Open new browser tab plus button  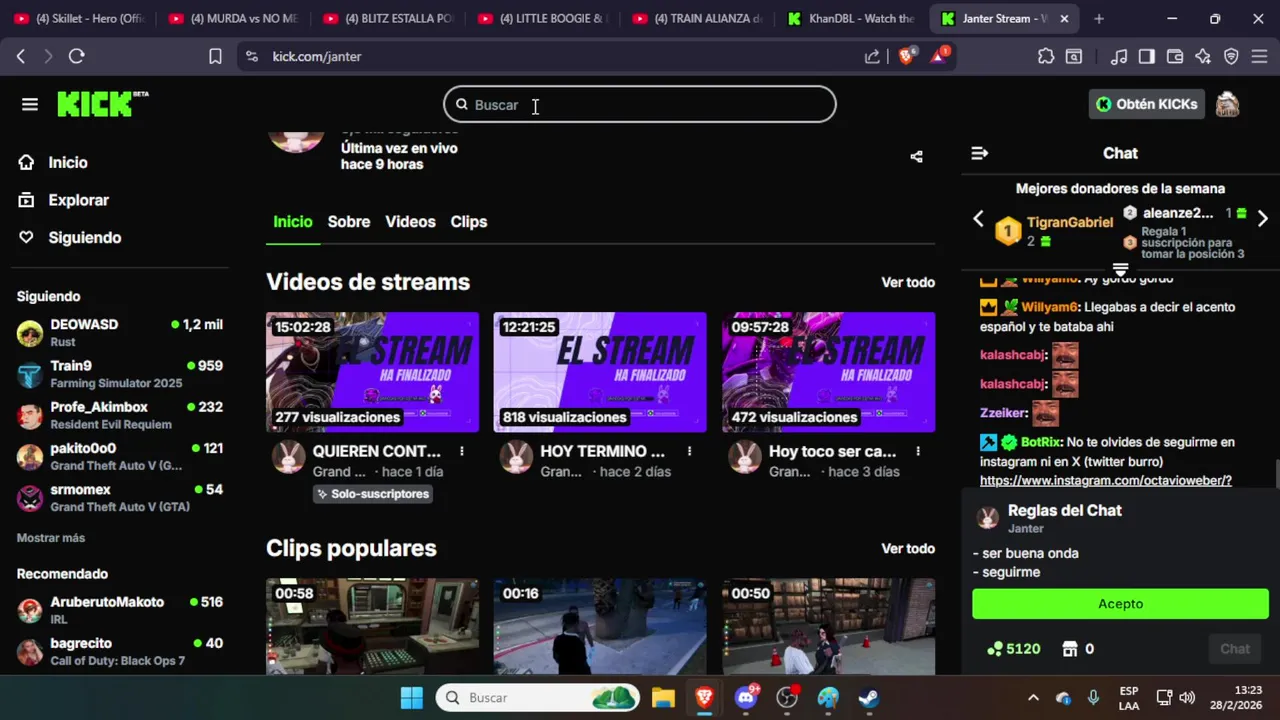point(1099,19)
